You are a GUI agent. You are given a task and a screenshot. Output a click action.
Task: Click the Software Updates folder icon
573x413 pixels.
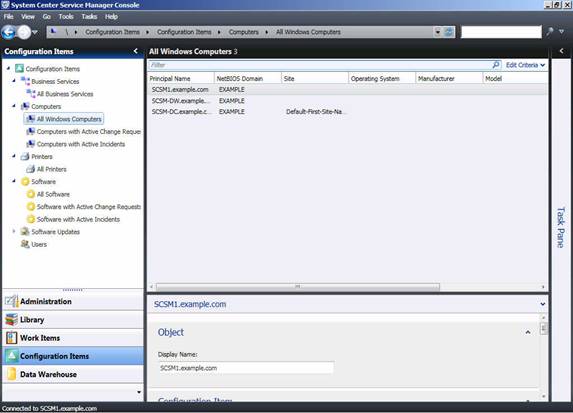25,232
